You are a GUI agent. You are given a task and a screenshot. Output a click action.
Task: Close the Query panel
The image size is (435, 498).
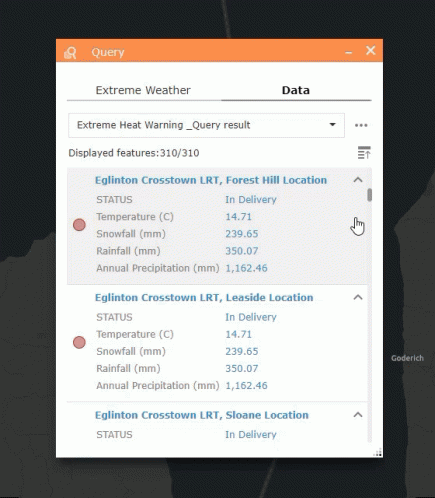click(371, 50)
